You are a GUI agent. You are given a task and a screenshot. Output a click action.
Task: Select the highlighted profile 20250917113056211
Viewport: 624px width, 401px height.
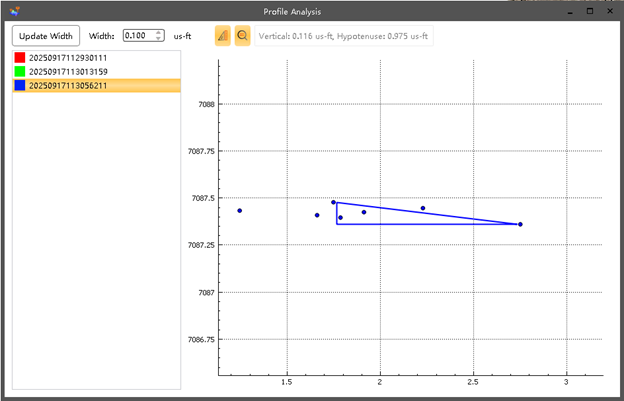pos(68,86)
